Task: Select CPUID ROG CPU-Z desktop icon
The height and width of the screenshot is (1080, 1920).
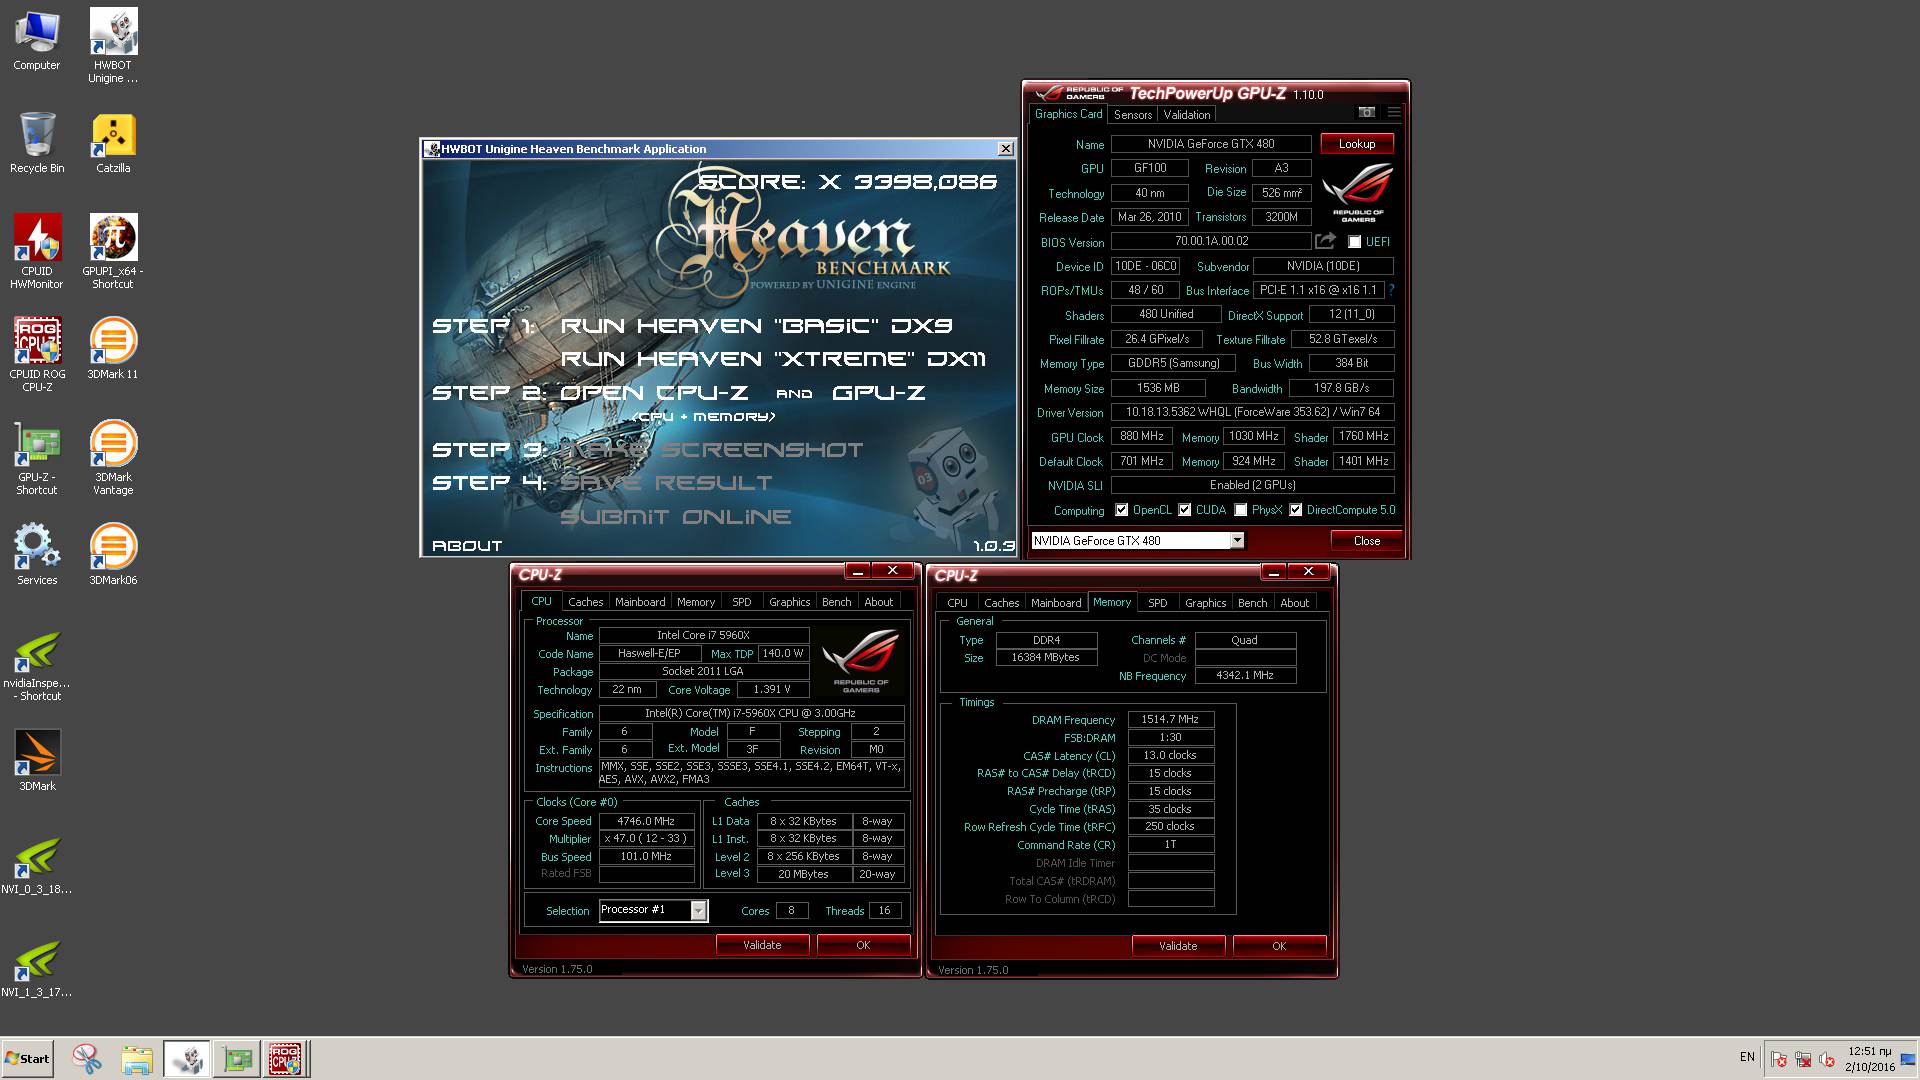Action: (37, 355)
